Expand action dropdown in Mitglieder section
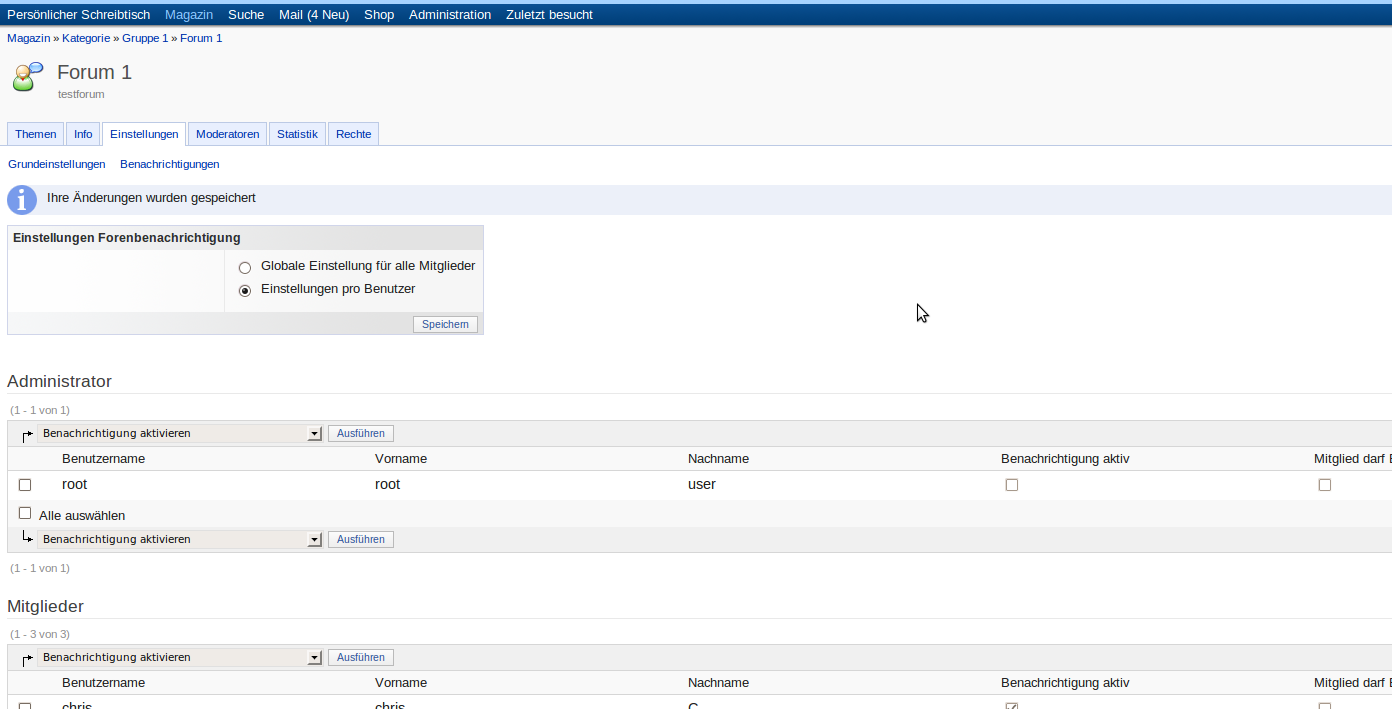The height and width of the screenshot is (709, 1392). (x=180, y=658)
